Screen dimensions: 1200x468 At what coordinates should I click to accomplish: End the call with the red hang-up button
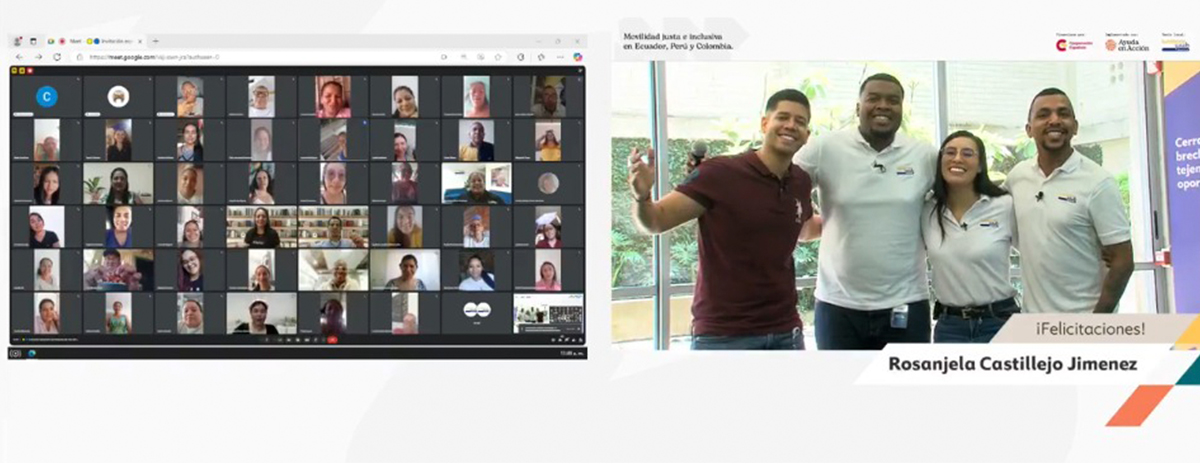click(x=332, y=341)
